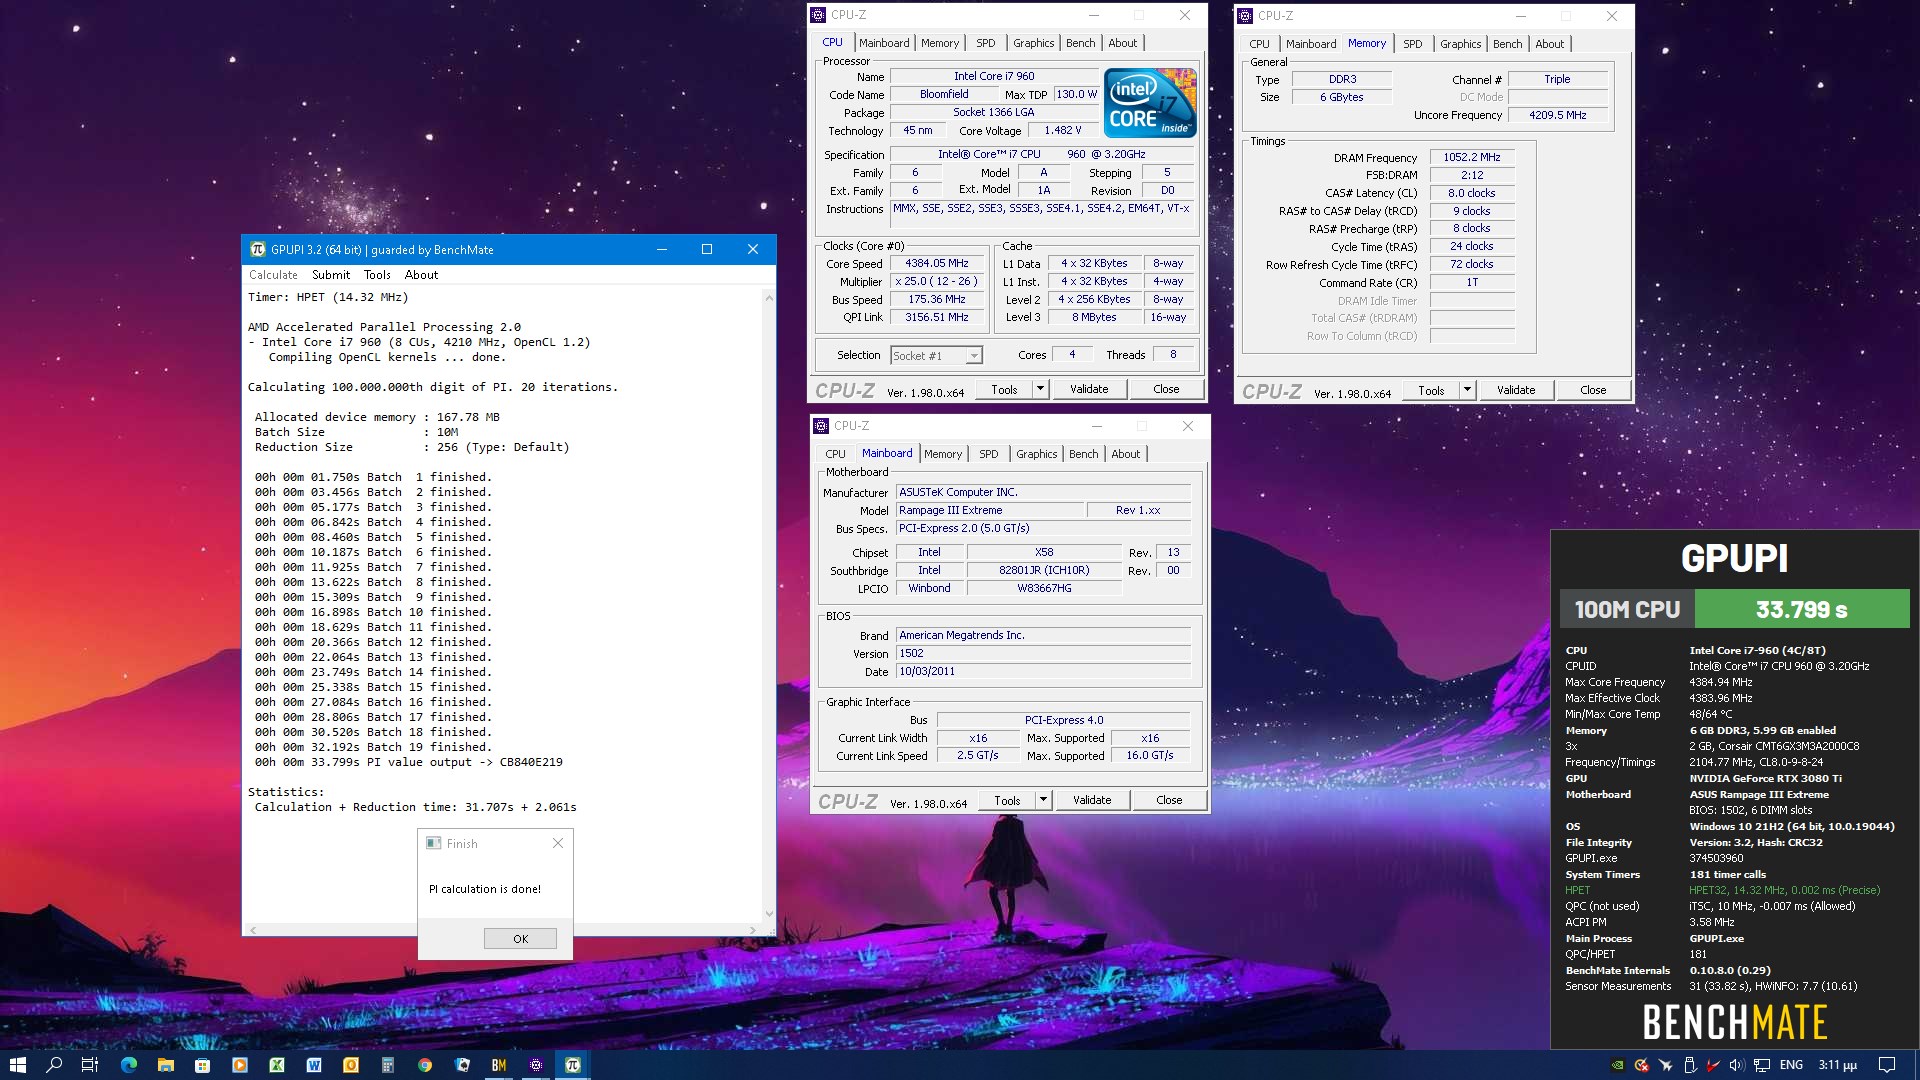Viewport: 1920px width, 1080px height.
Task: Close the Finish dialog with its X
Action: point(558,843)
